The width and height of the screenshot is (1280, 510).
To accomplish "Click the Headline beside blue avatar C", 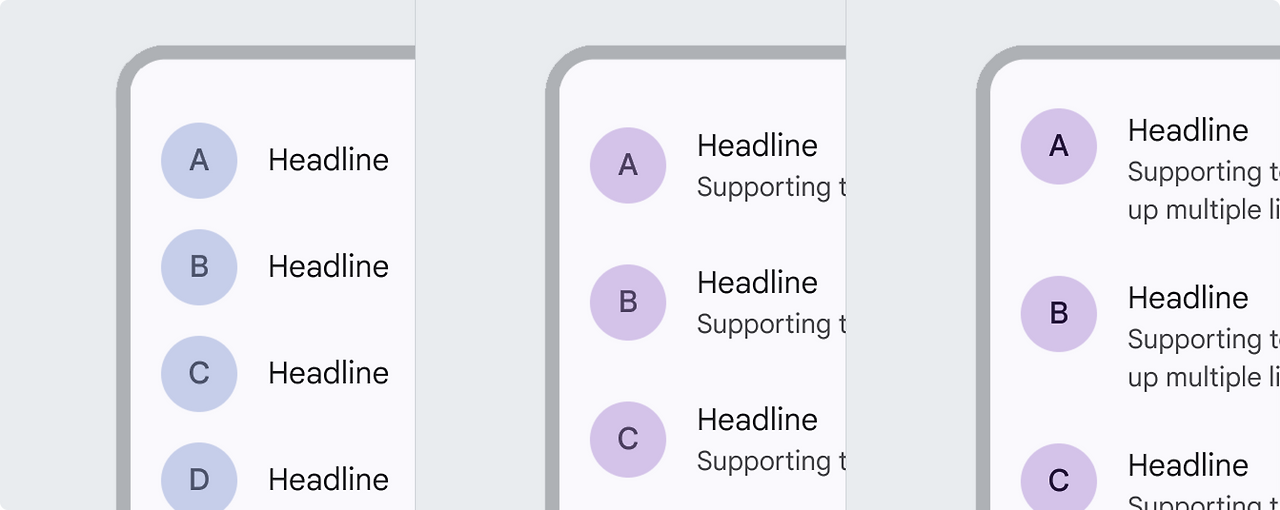I will (x=328, y=373).
